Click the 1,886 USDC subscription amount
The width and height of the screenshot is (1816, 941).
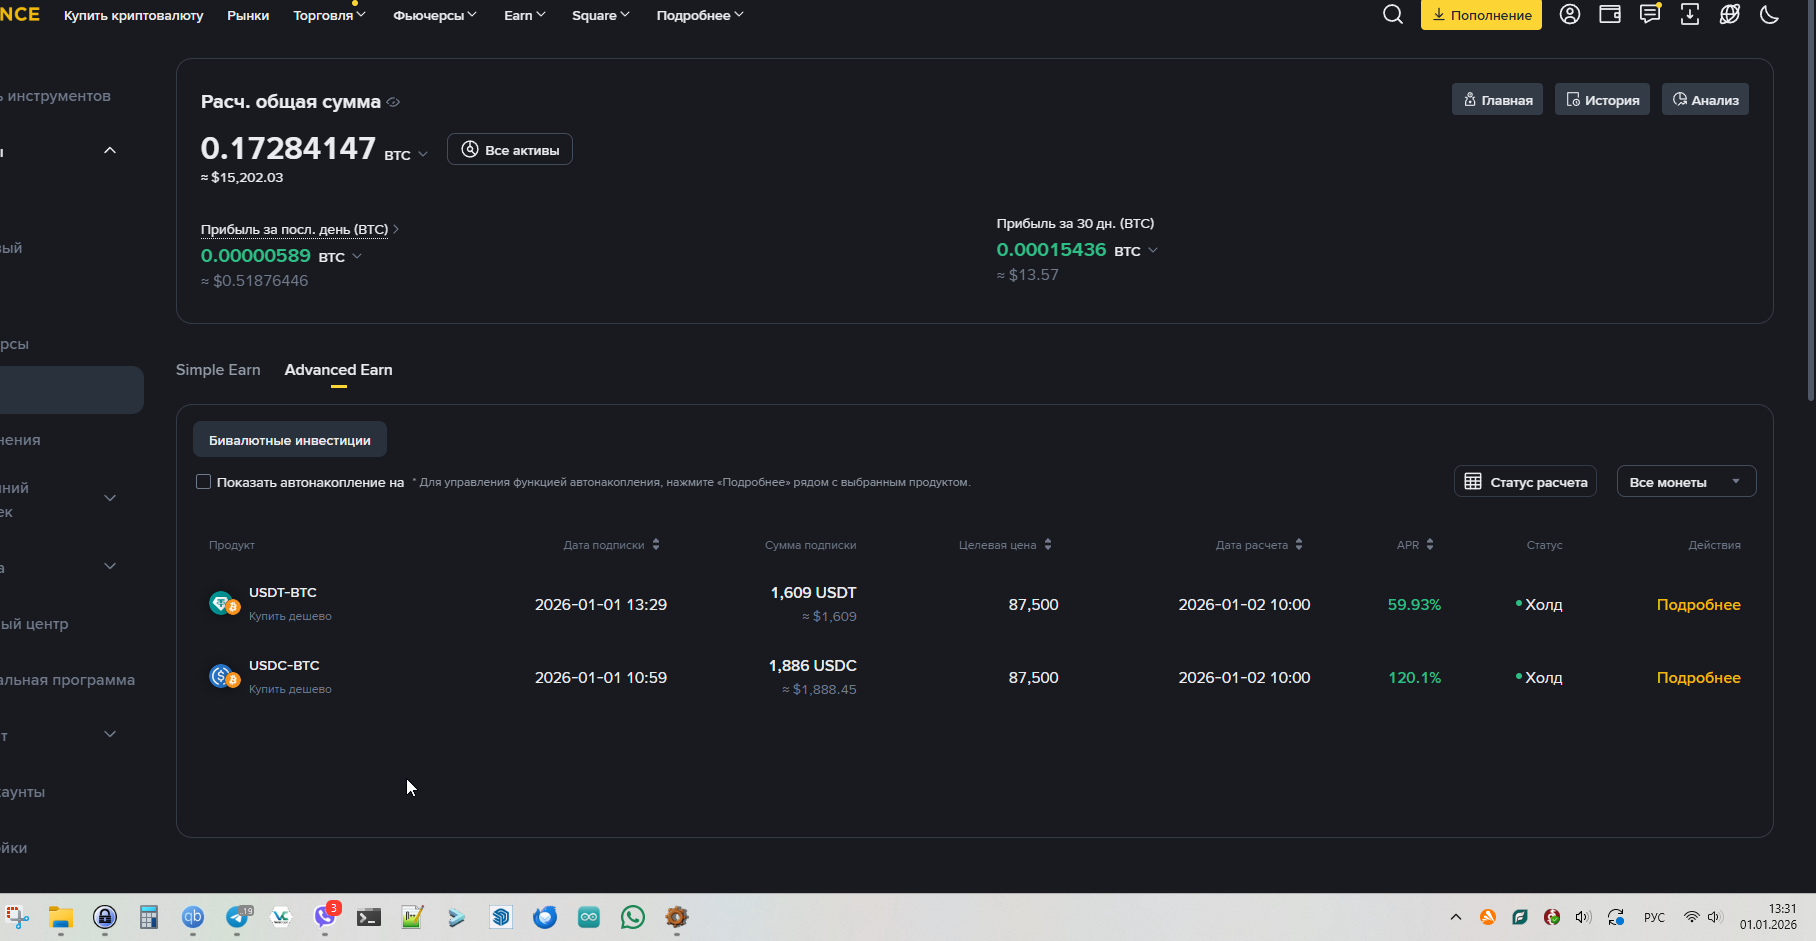coord(813,666)
